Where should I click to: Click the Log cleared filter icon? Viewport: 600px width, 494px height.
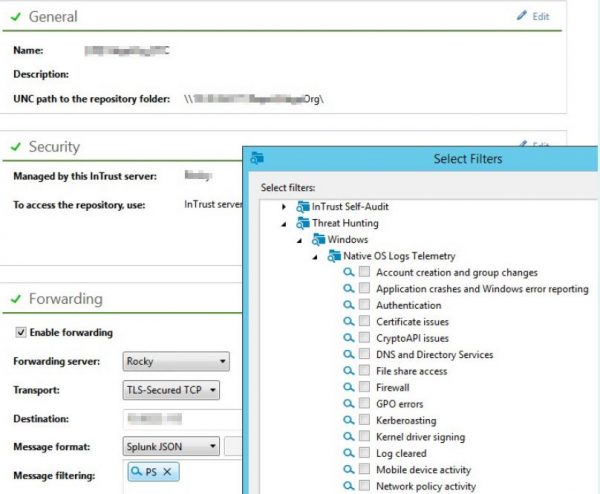(349, 454)
